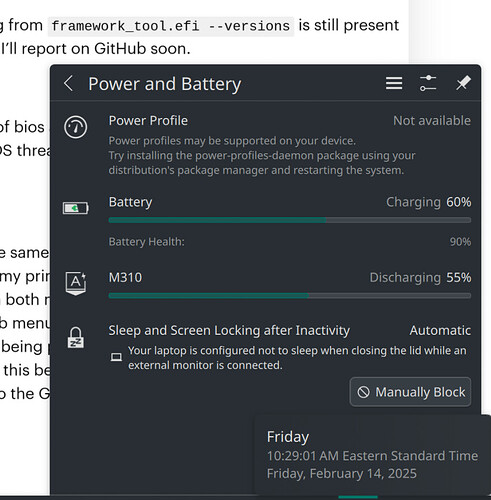
Task: Click the M310 charge level bar
Action: click(x=290, y=296)
